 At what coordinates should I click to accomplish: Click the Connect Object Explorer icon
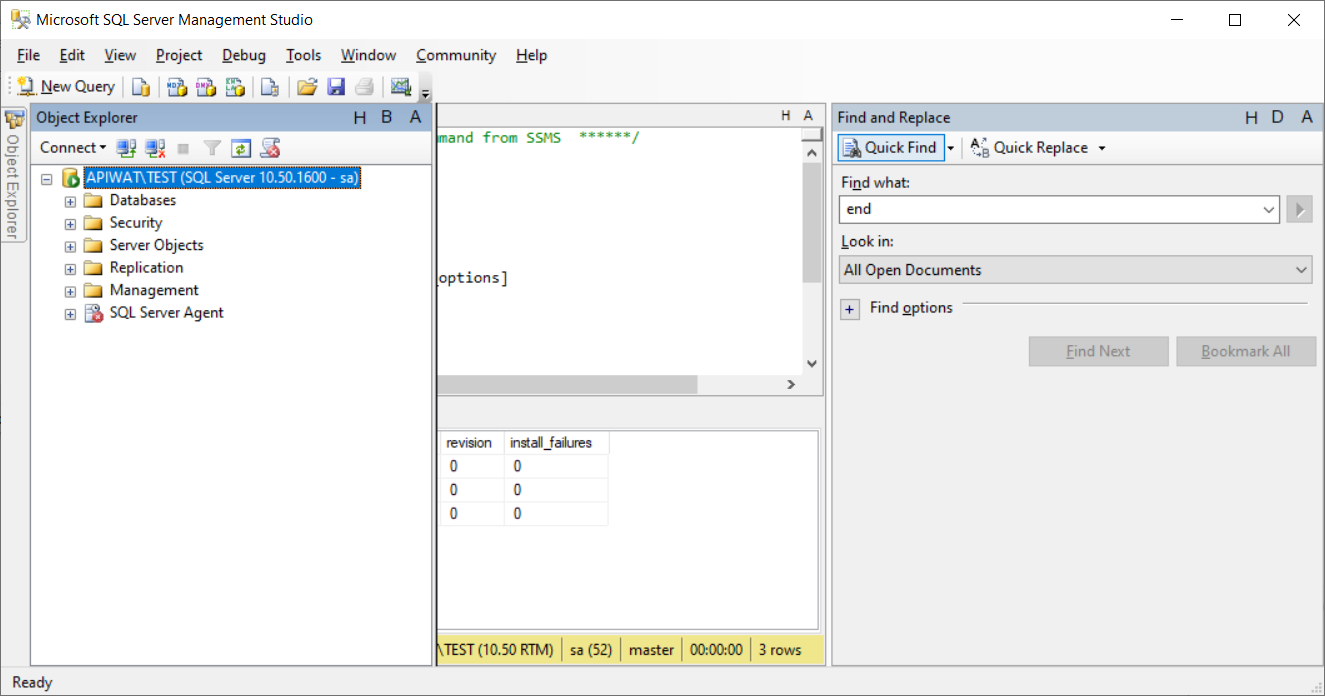tap(126, 148)
